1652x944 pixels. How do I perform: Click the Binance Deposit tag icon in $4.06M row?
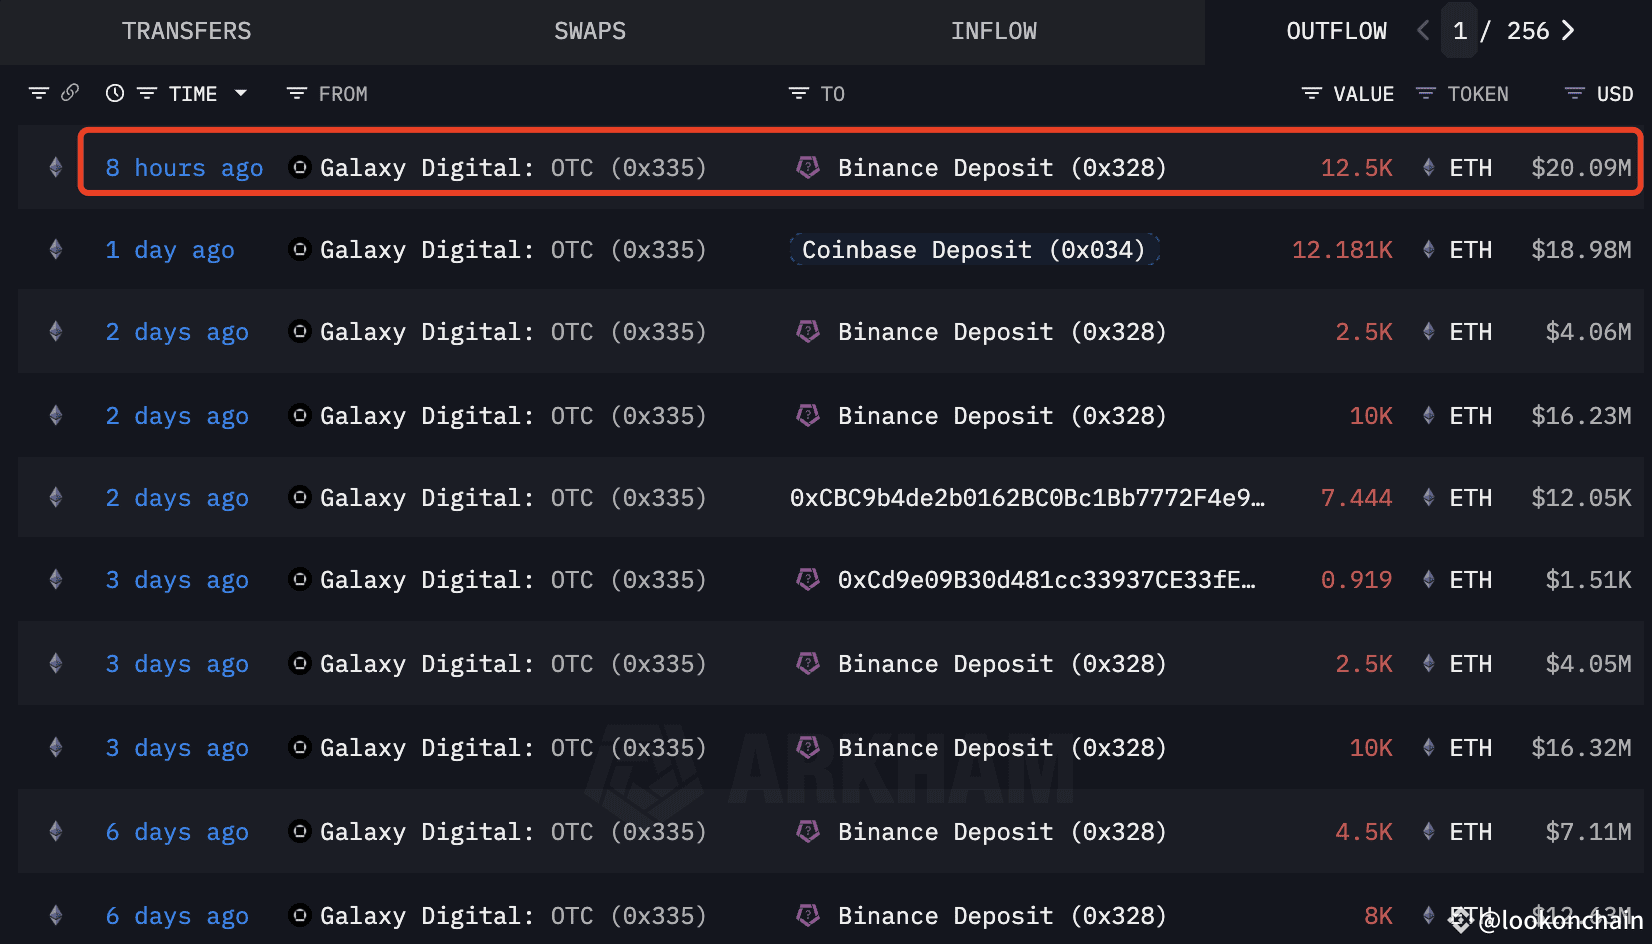(808, 331)
